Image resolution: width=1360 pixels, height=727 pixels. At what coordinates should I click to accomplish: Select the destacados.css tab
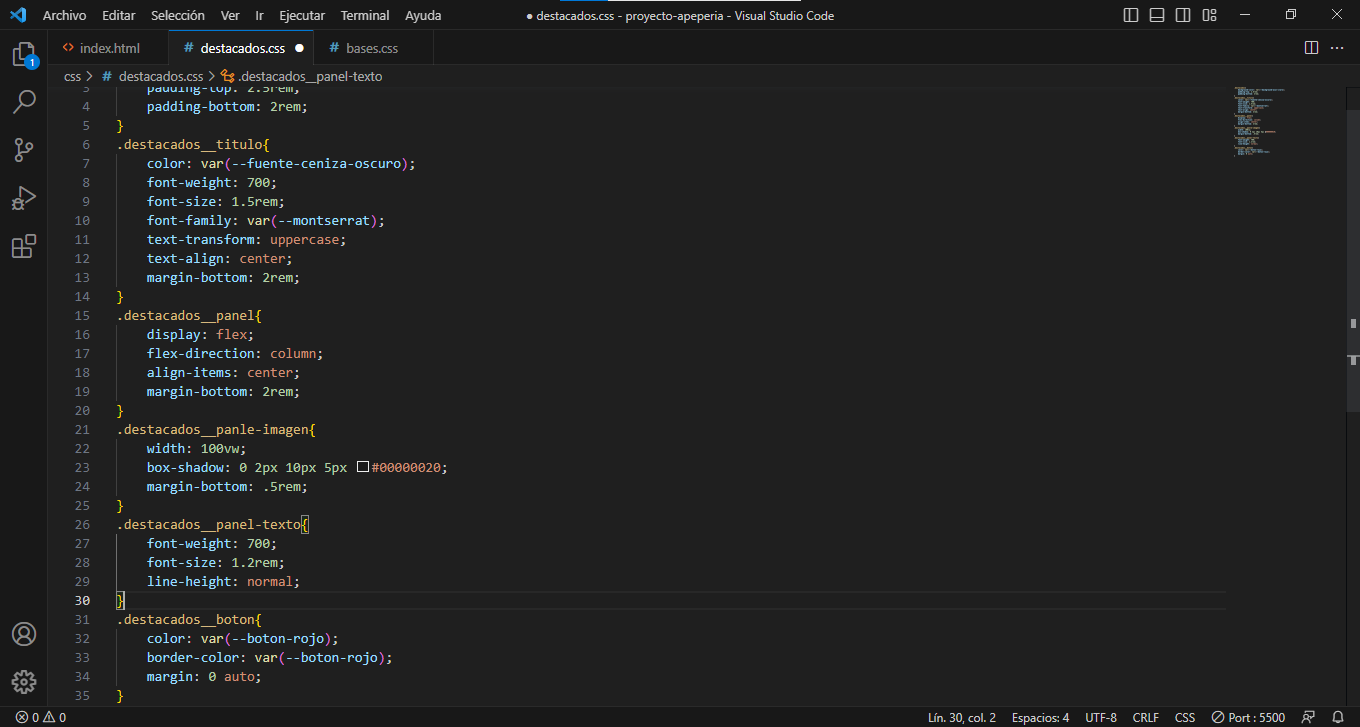242,48
